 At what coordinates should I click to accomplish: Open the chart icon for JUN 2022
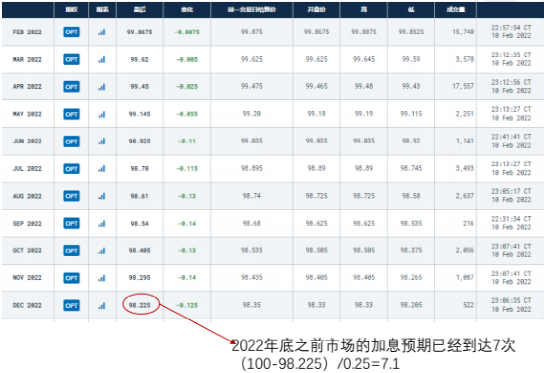coord(102,141)
